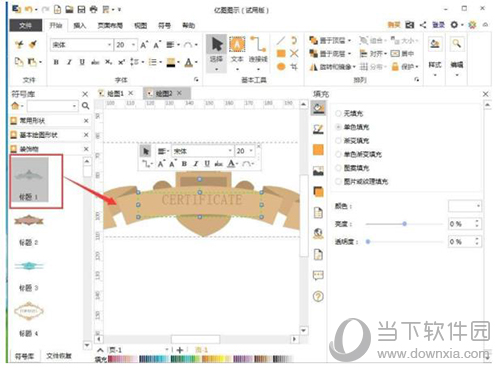Select the 文本 text tool
The image size is (500, 372).
coord(237,53)
